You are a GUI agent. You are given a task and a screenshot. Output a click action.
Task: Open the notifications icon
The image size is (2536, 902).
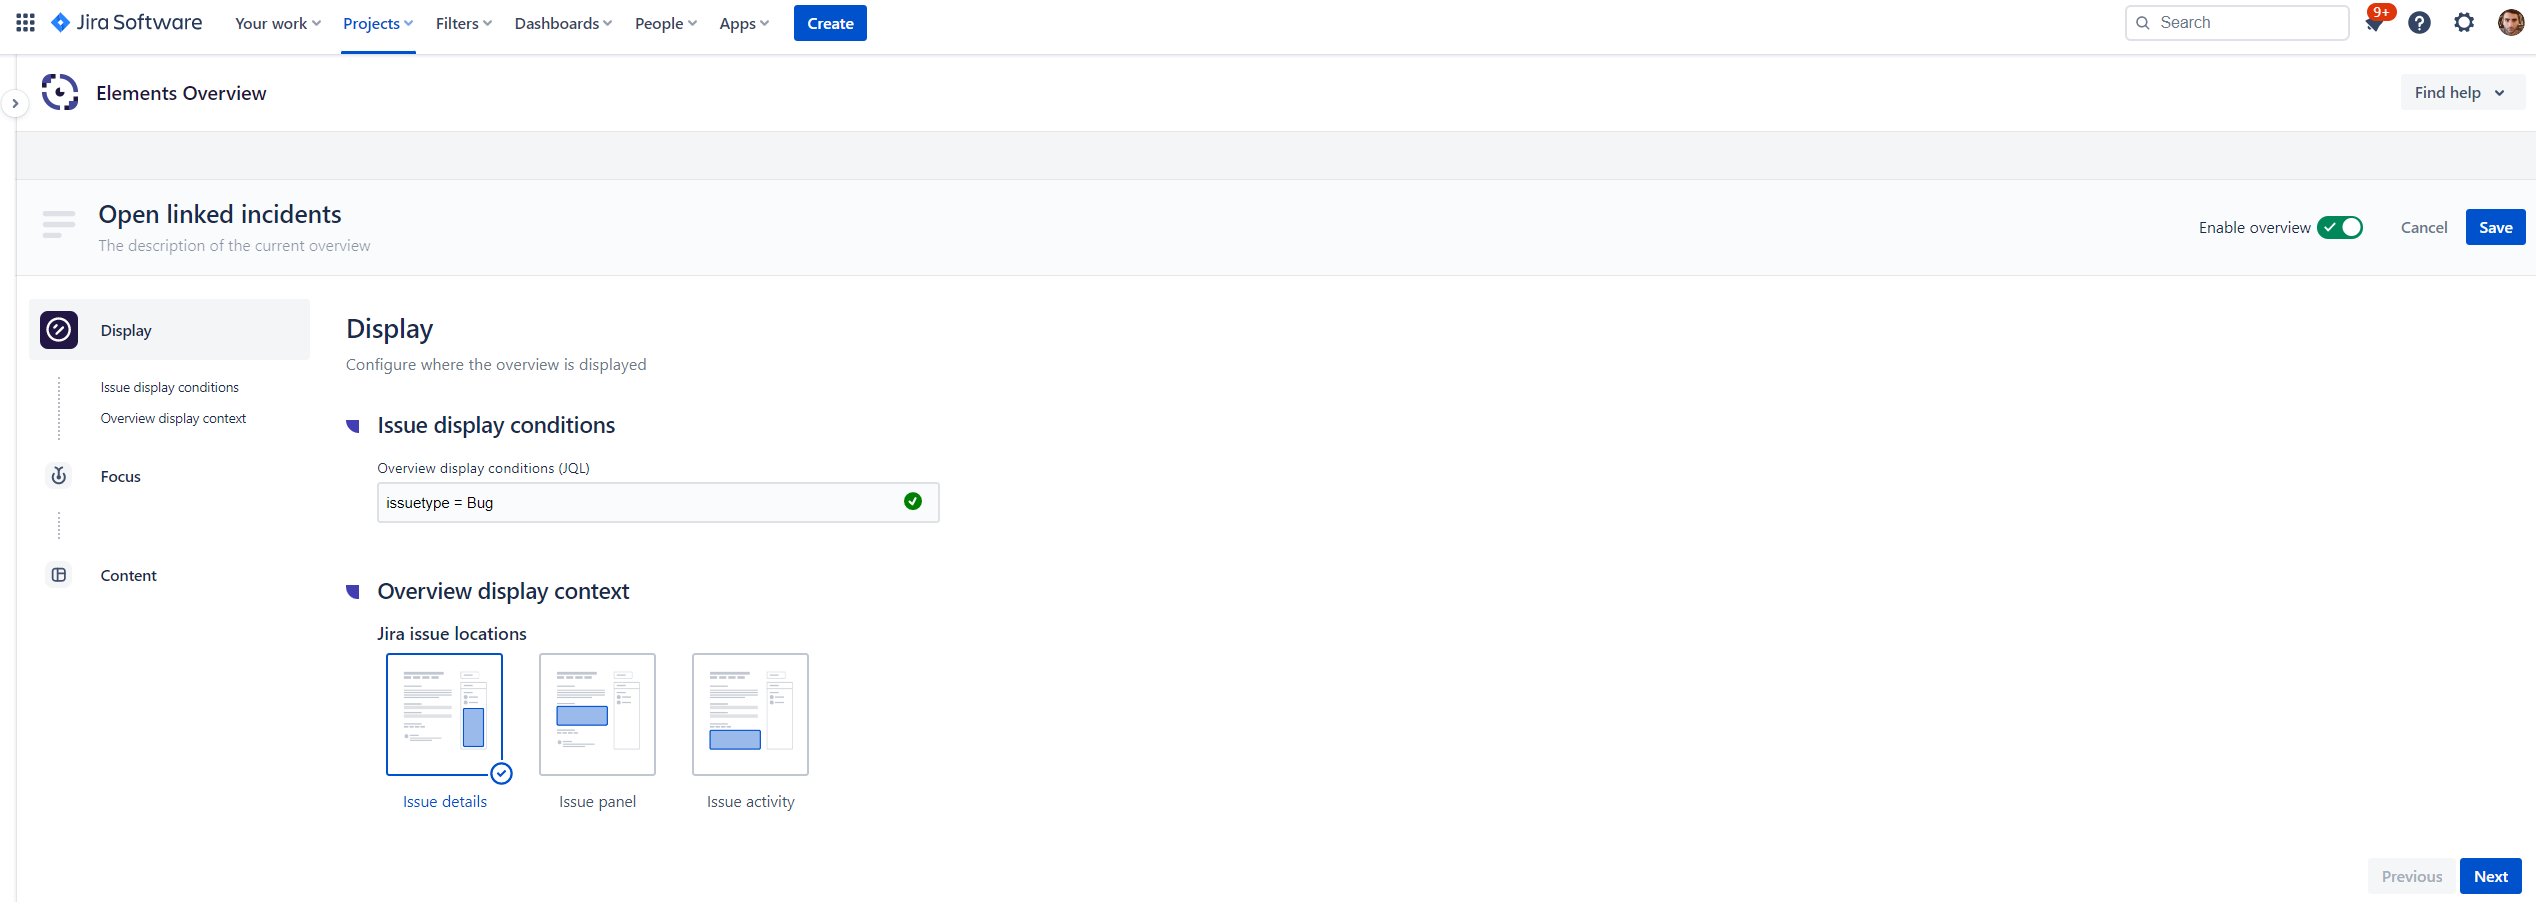(x=2374, y=23)
